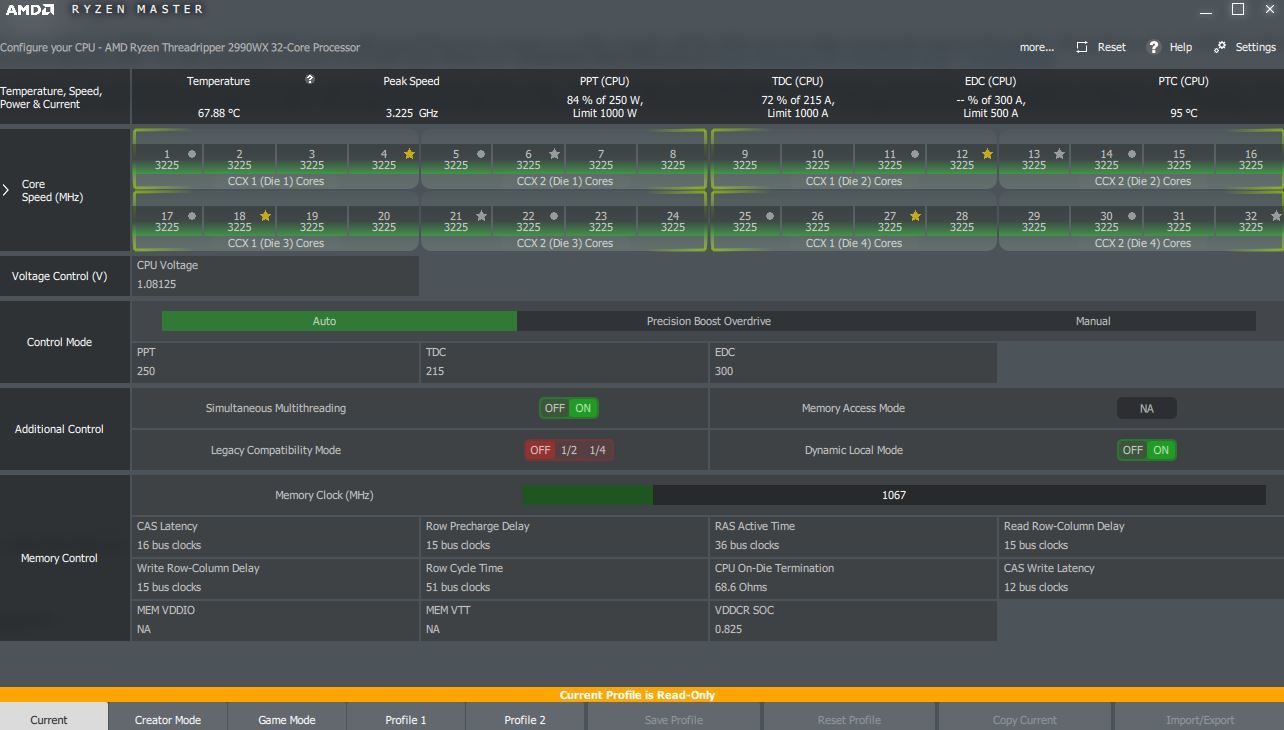Click the gray dot on core 22
Screen dimensions: 1284x730
coord(554,216)
